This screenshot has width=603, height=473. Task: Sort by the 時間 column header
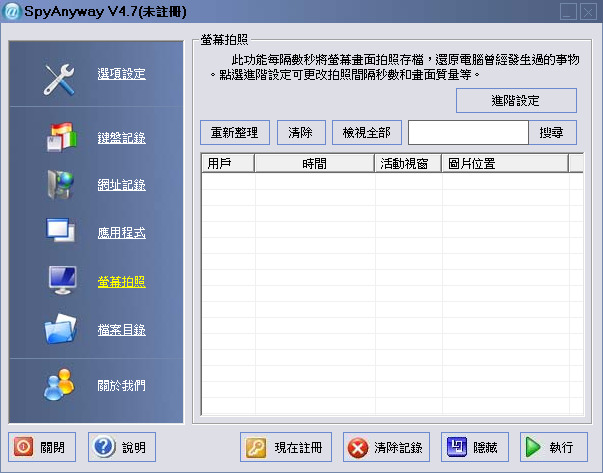point(314,163)
